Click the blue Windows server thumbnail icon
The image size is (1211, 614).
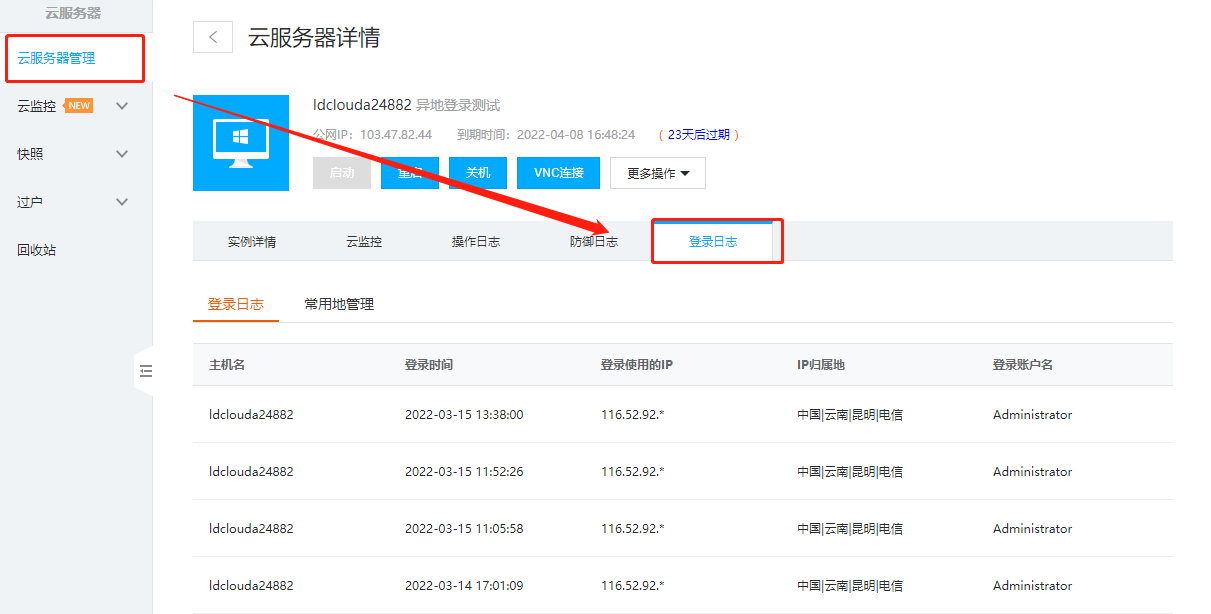tap(240, 142)
